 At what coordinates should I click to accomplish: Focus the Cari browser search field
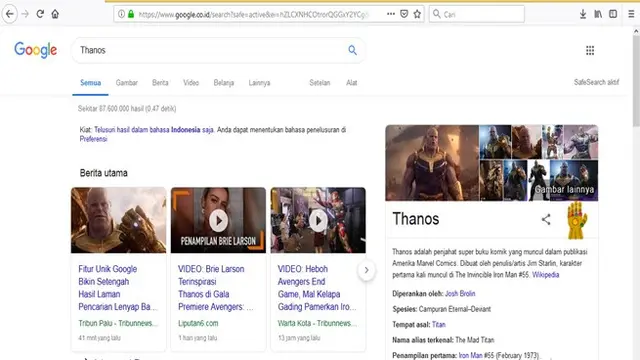(476, 14)
